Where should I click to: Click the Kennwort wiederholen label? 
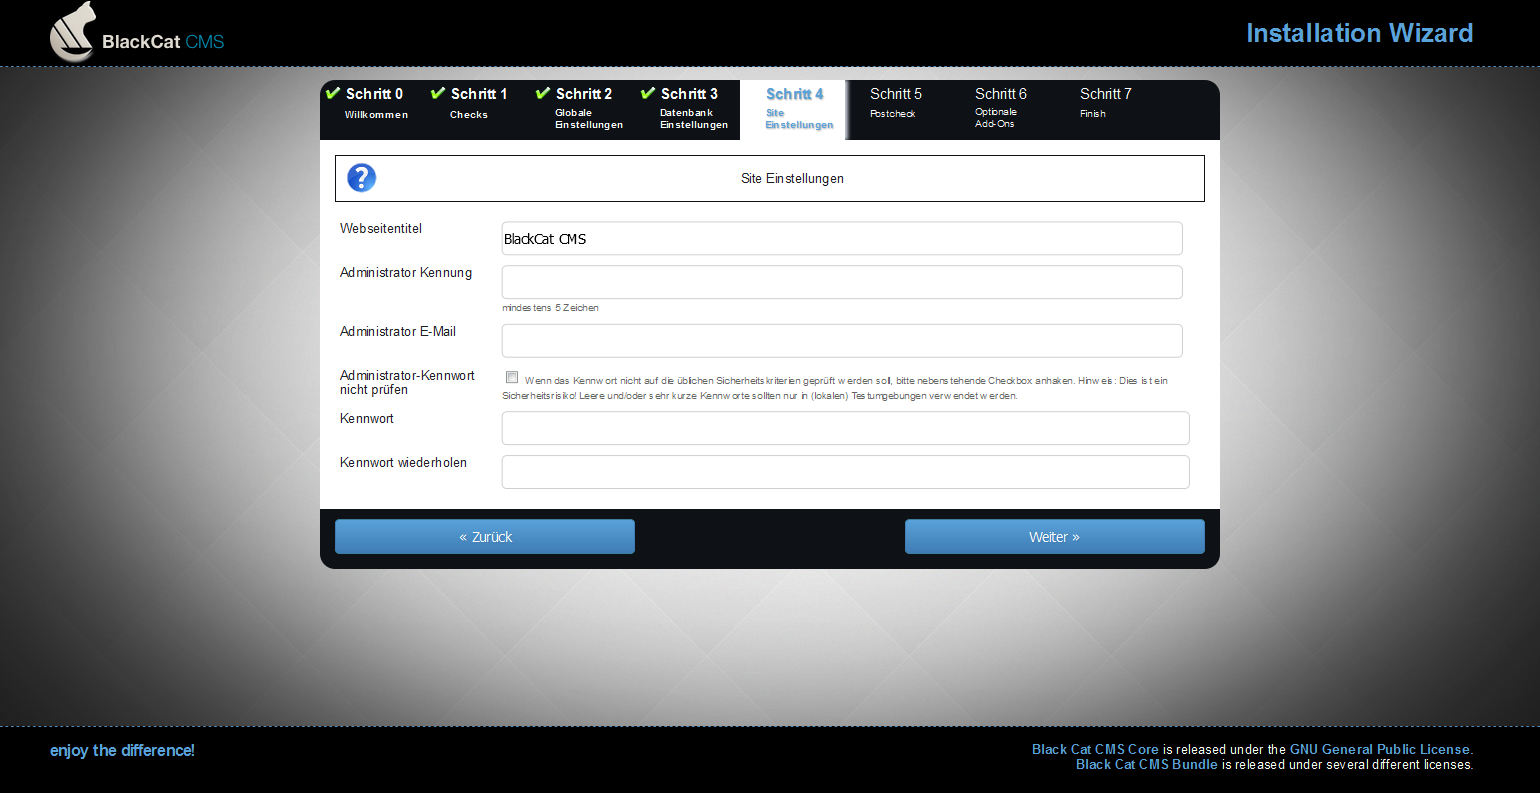(403, 463)
